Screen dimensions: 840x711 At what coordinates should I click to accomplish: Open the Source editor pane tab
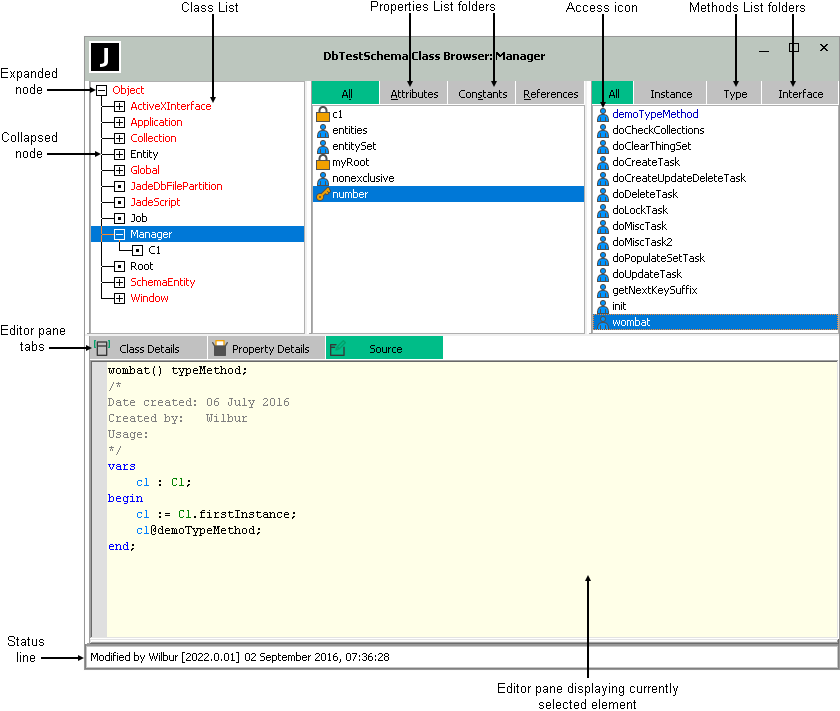click(385, 349)
